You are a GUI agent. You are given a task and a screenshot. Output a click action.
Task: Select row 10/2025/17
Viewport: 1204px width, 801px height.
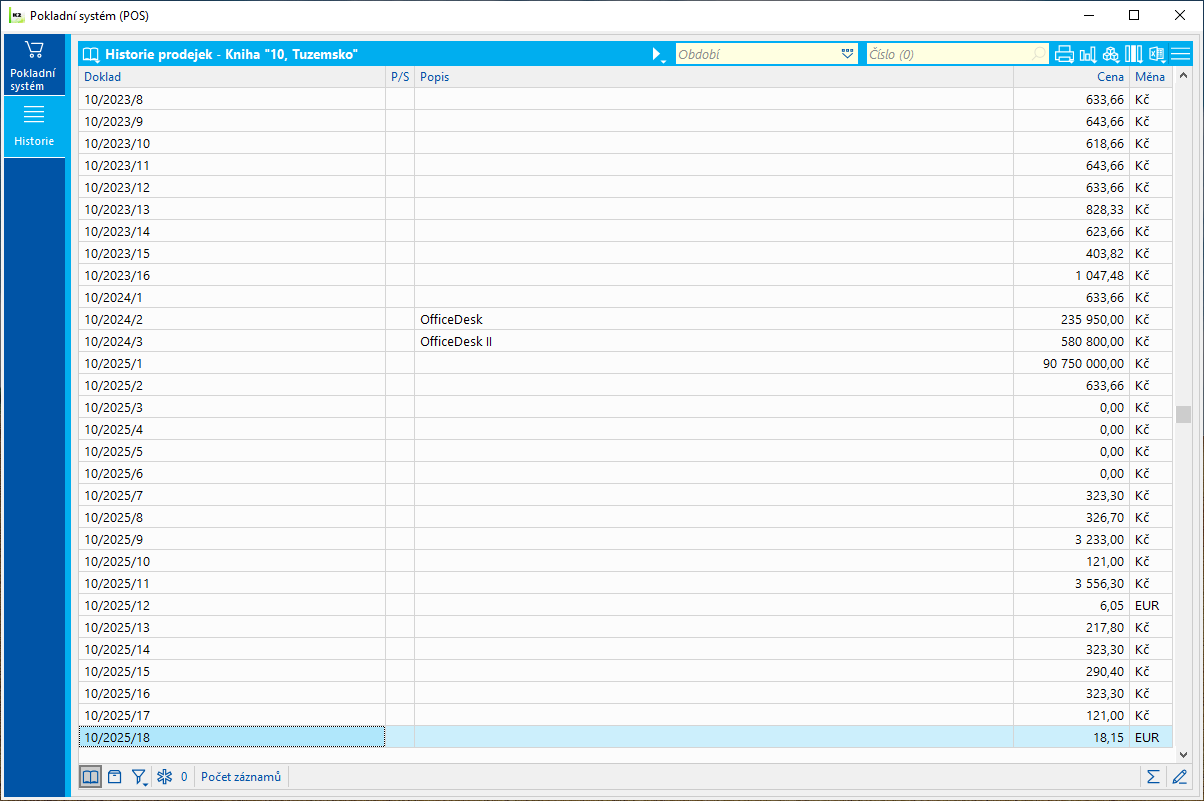[x=625, y=715]
